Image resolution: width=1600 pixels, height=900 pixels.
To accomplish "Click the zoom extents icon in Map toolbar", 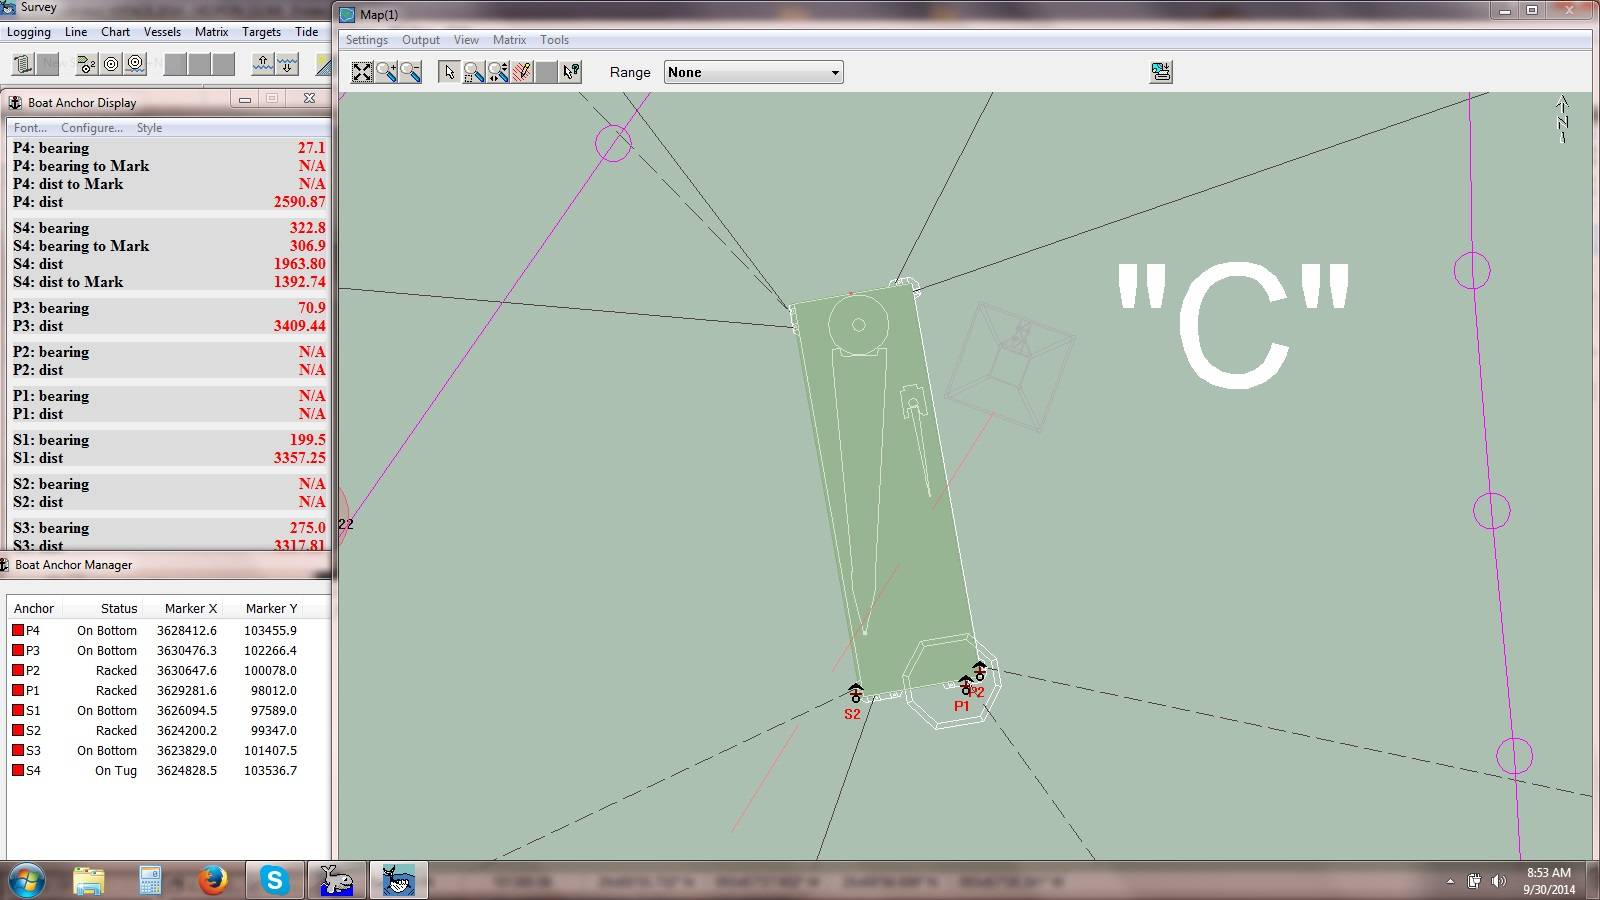I will coord(362,72).
